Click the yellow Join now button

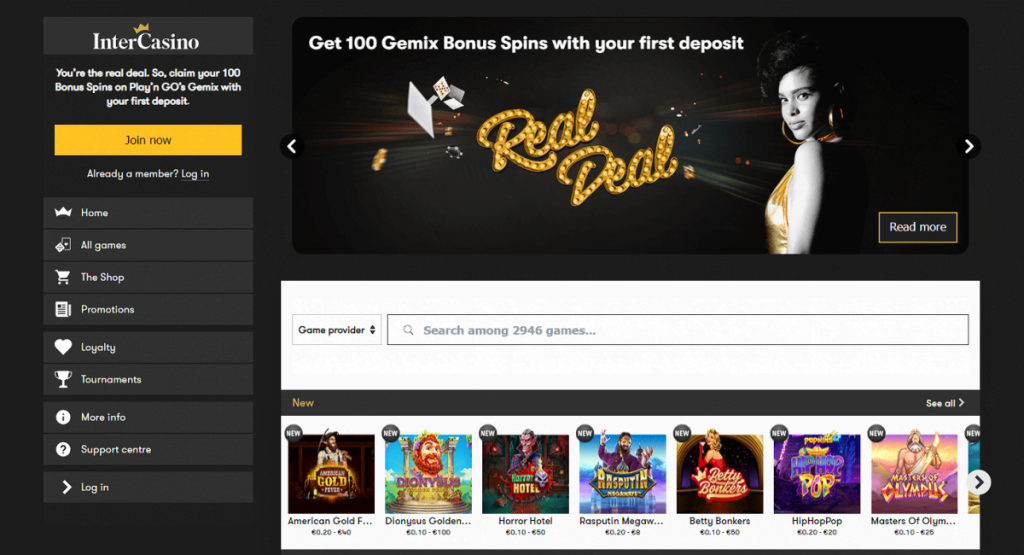(148, 140)
